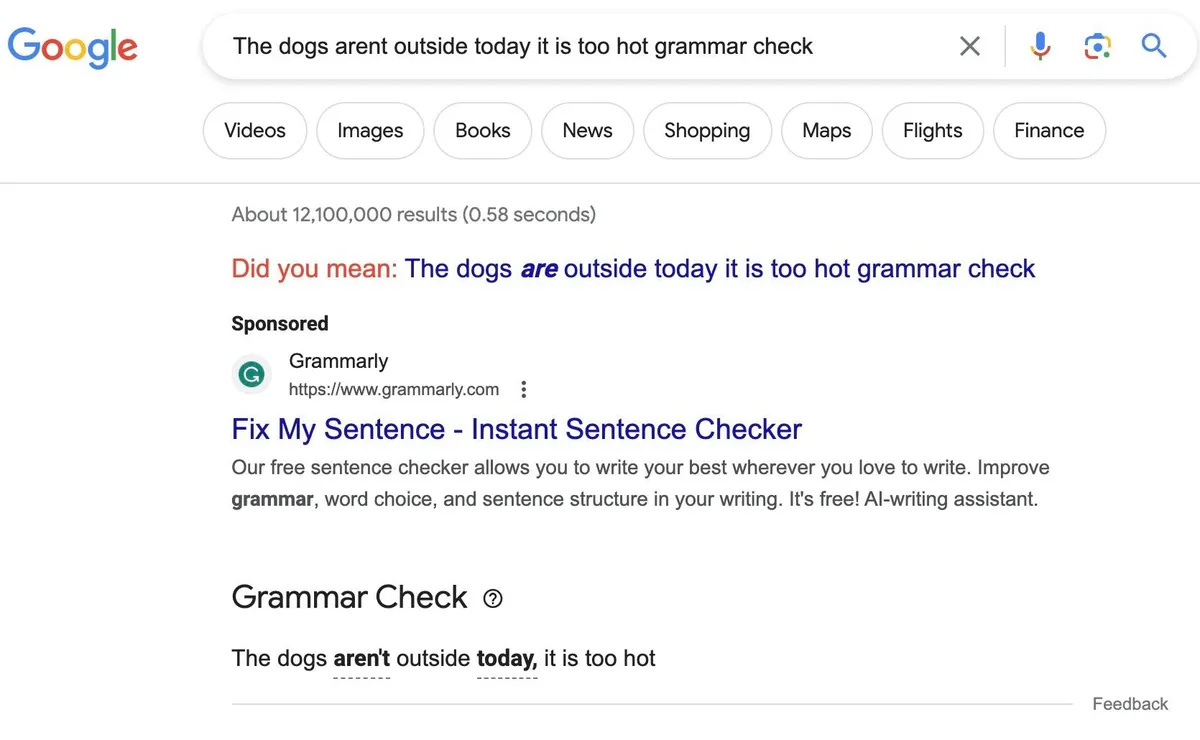Open Google Lens image search
The image size is (1200, 740).
click(1097, 46)
